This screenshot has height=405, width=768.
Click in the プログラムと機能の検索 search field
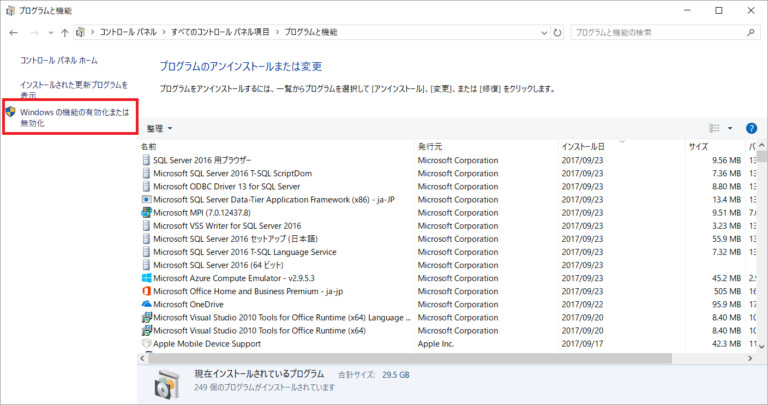click(655, 33)
